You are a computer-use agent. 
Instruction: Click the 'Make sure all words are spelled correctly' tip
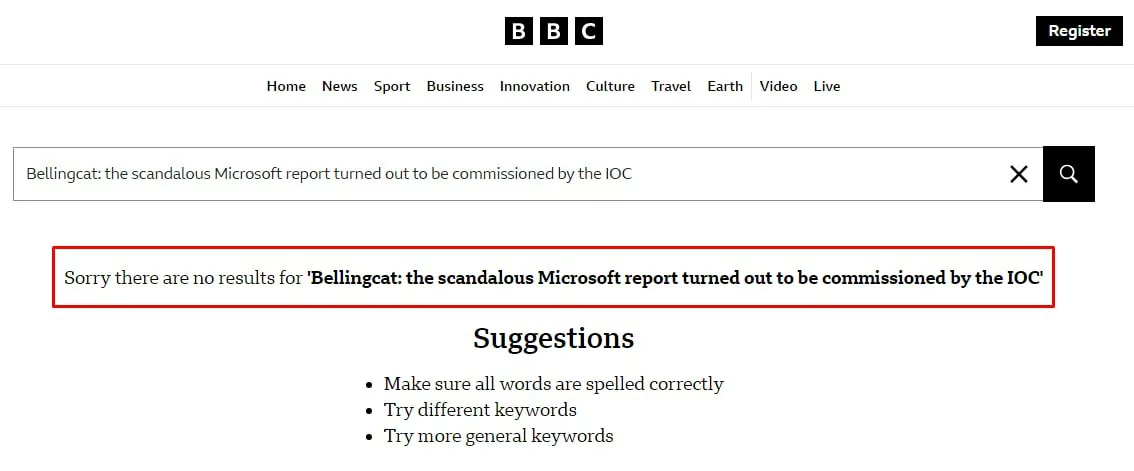point(553,384)
